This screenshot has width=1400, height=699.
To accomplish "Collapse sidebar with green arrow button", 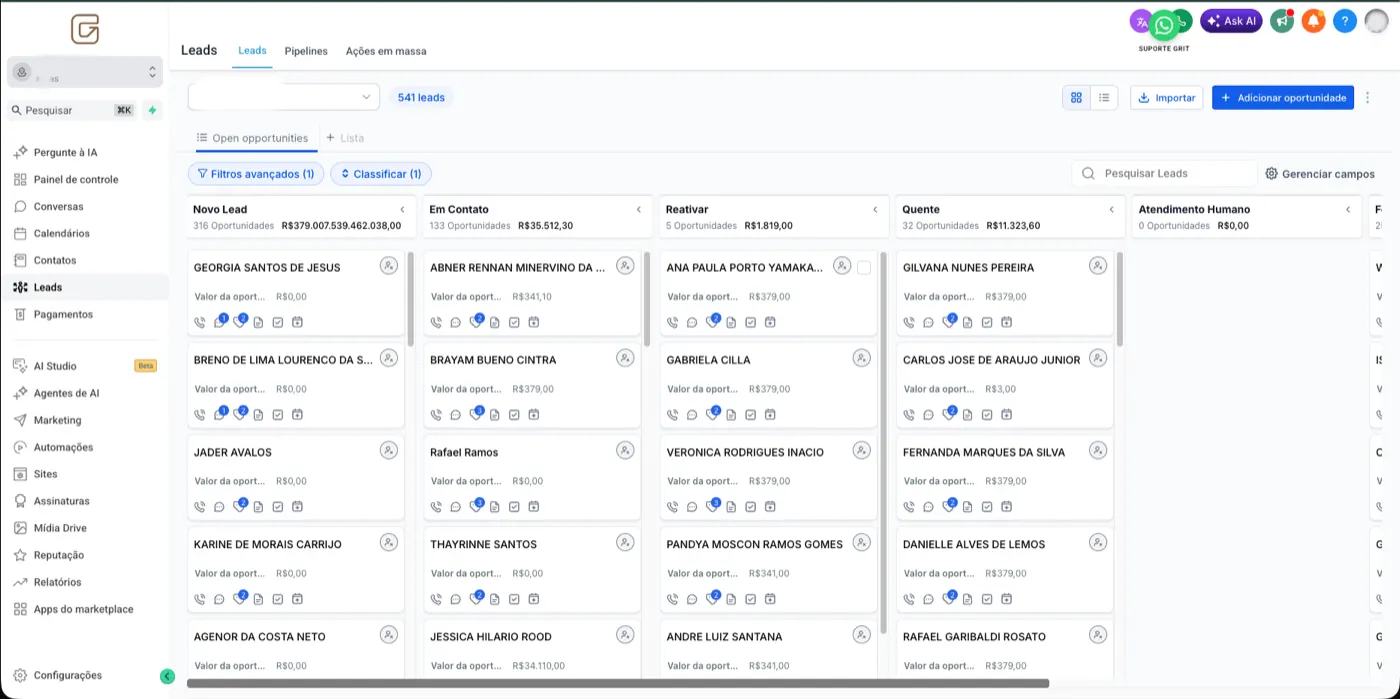I will pos(167,676).
